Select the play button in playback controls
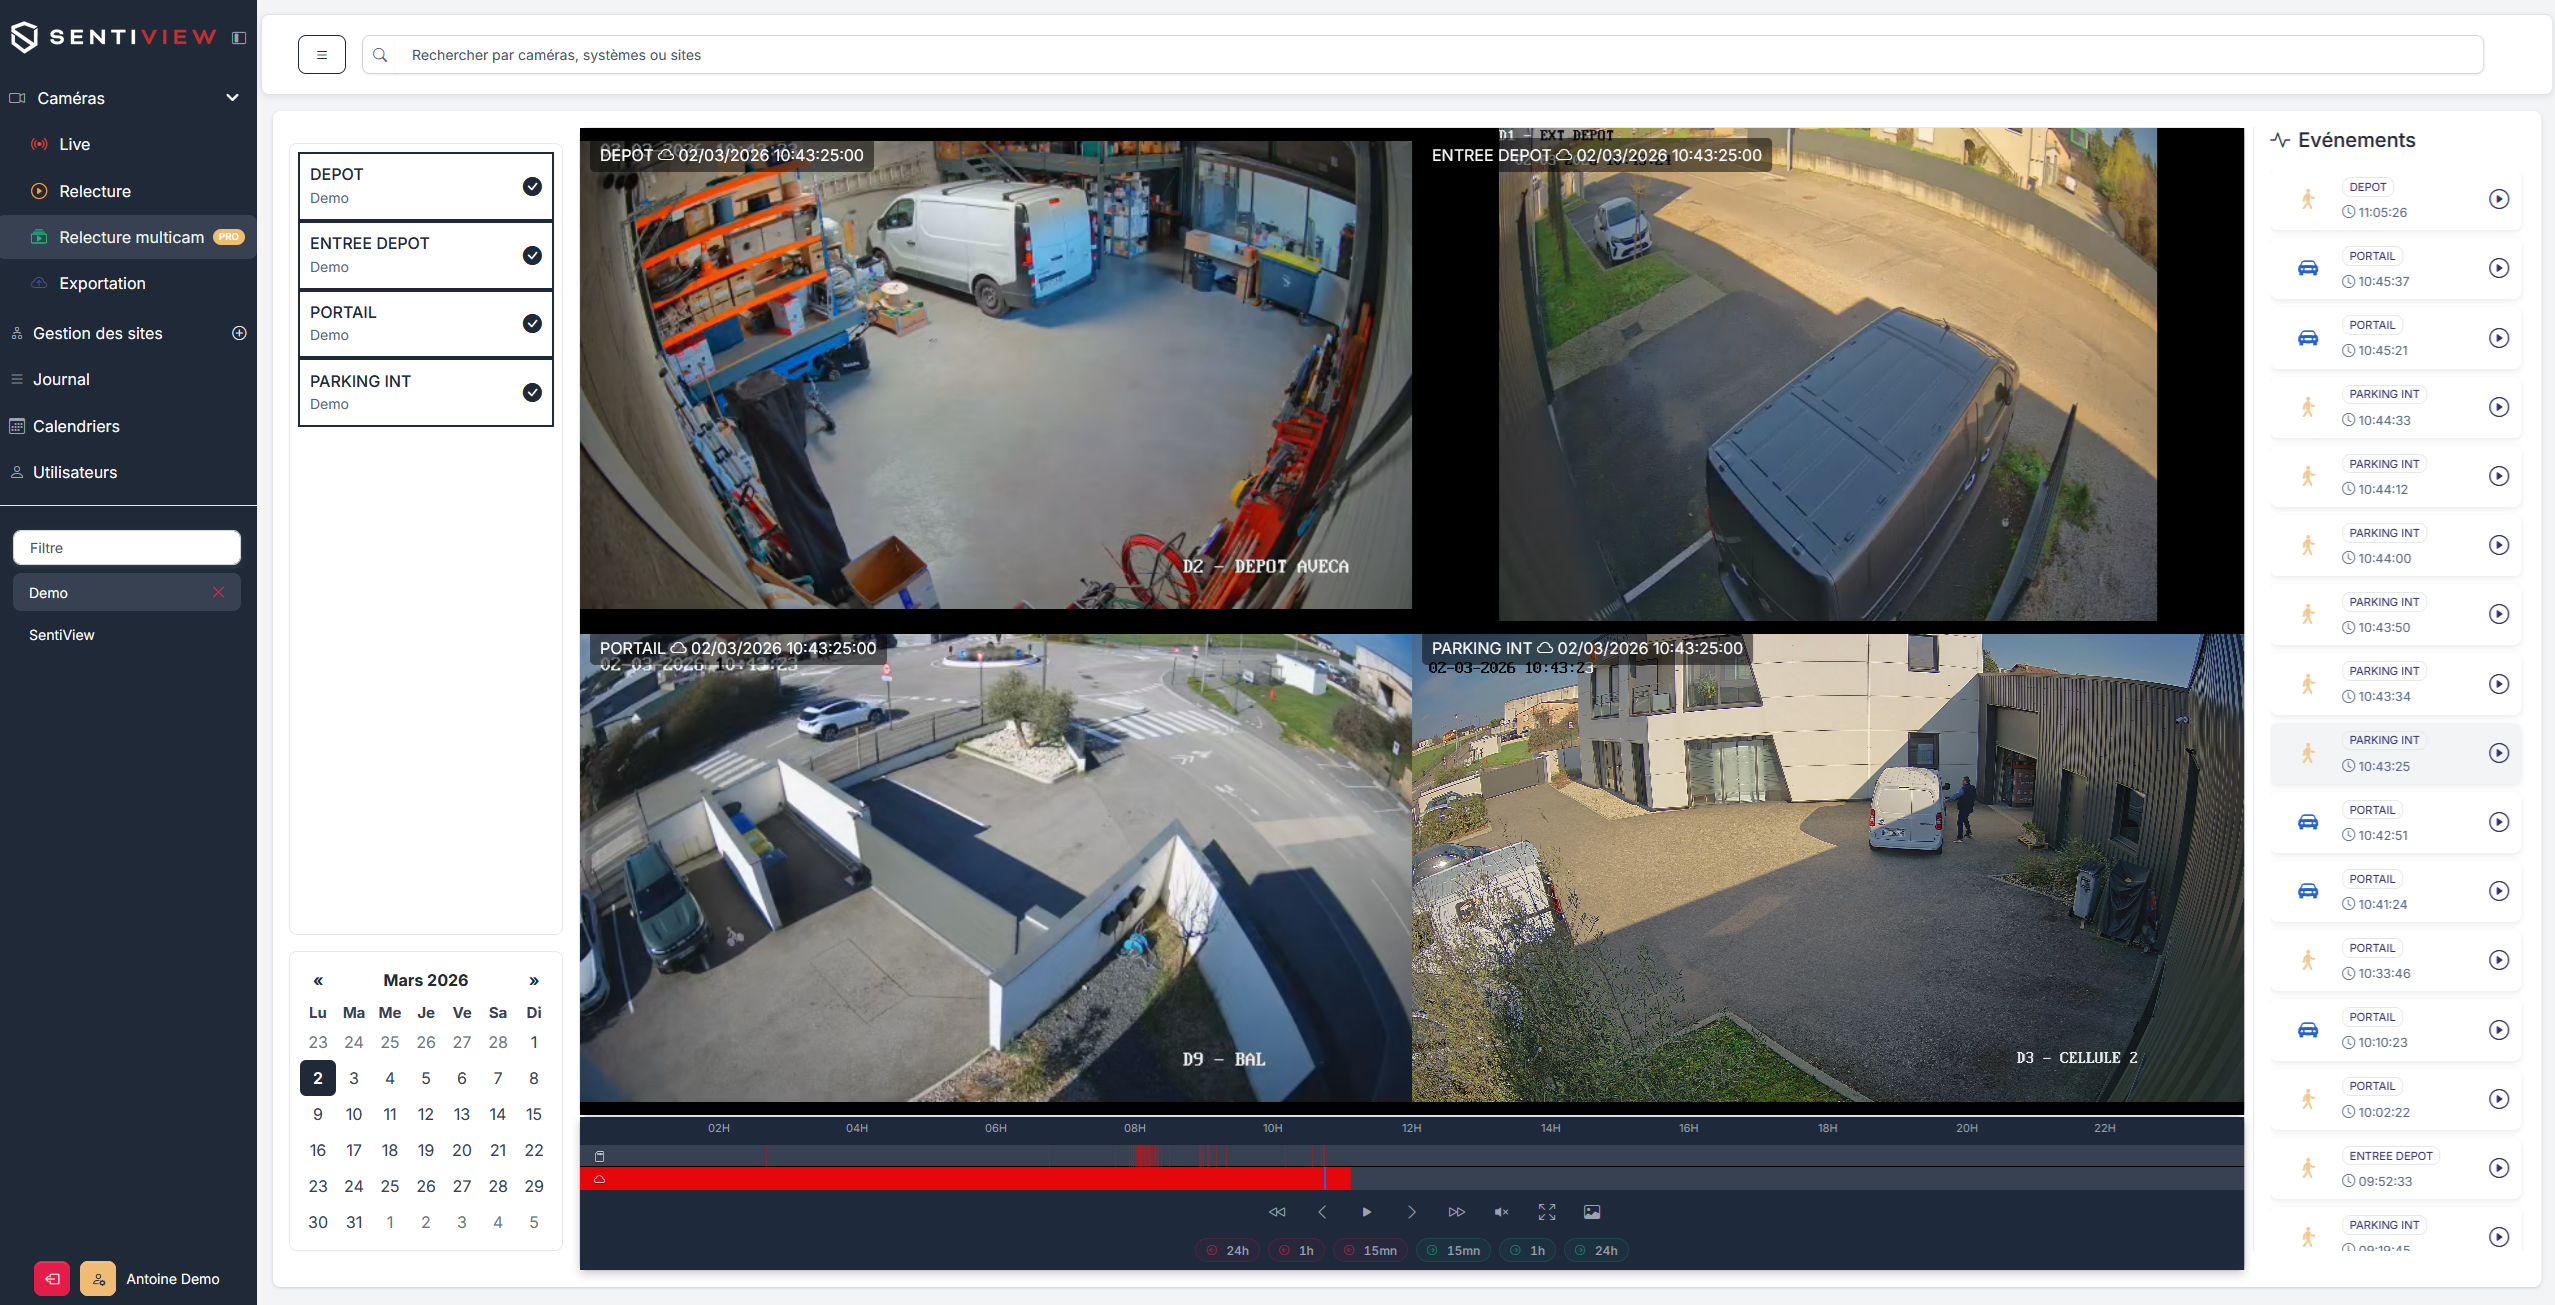The image size is (2555, 1305). (1366, 1211)
